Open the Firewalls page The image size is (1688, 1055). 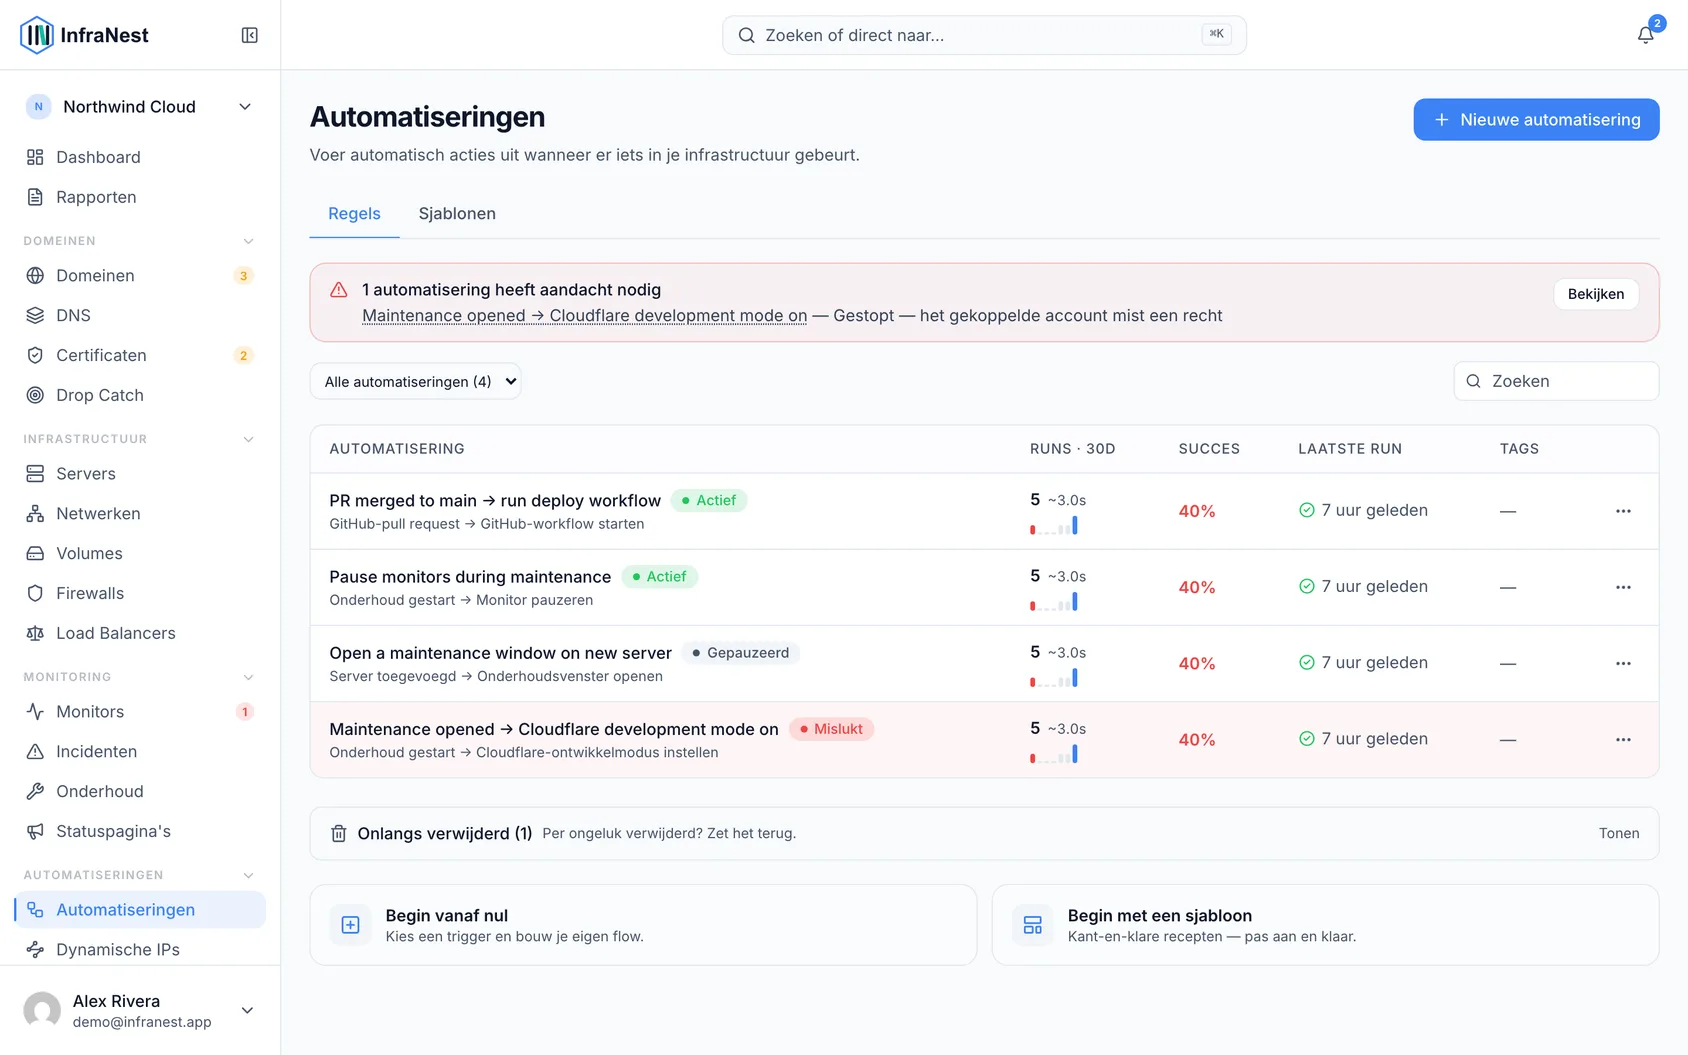click(x=140, y=593)
